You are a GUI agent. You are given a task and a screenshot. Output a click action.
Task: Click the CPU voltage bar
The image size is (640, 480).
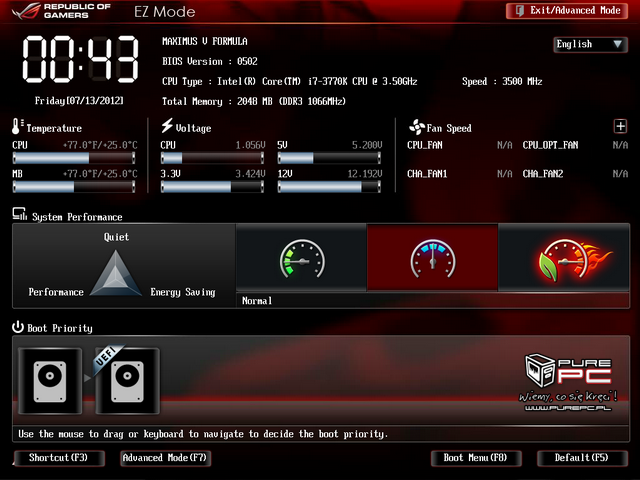coord(212,158)
